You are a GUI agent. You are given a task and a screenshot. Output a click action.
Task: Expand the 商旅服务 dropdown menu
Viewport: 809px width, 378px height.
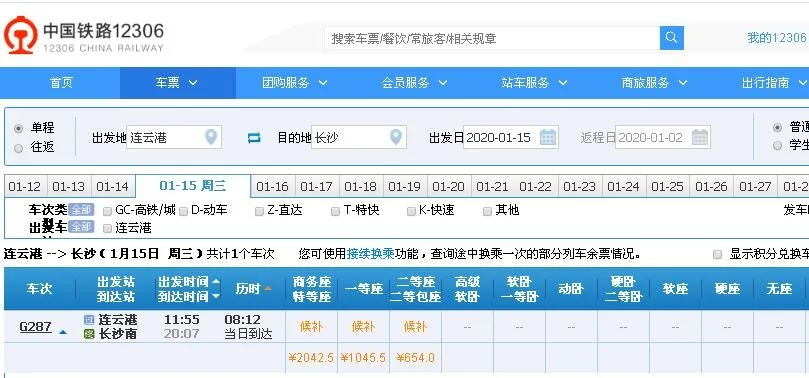coord(654,83)
